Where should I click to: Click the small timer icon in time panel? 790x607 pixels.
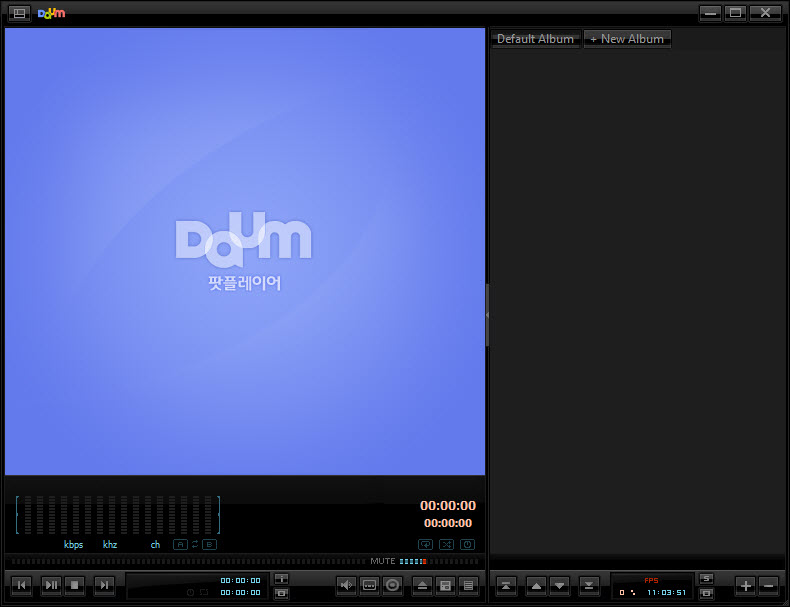point(190,592)
